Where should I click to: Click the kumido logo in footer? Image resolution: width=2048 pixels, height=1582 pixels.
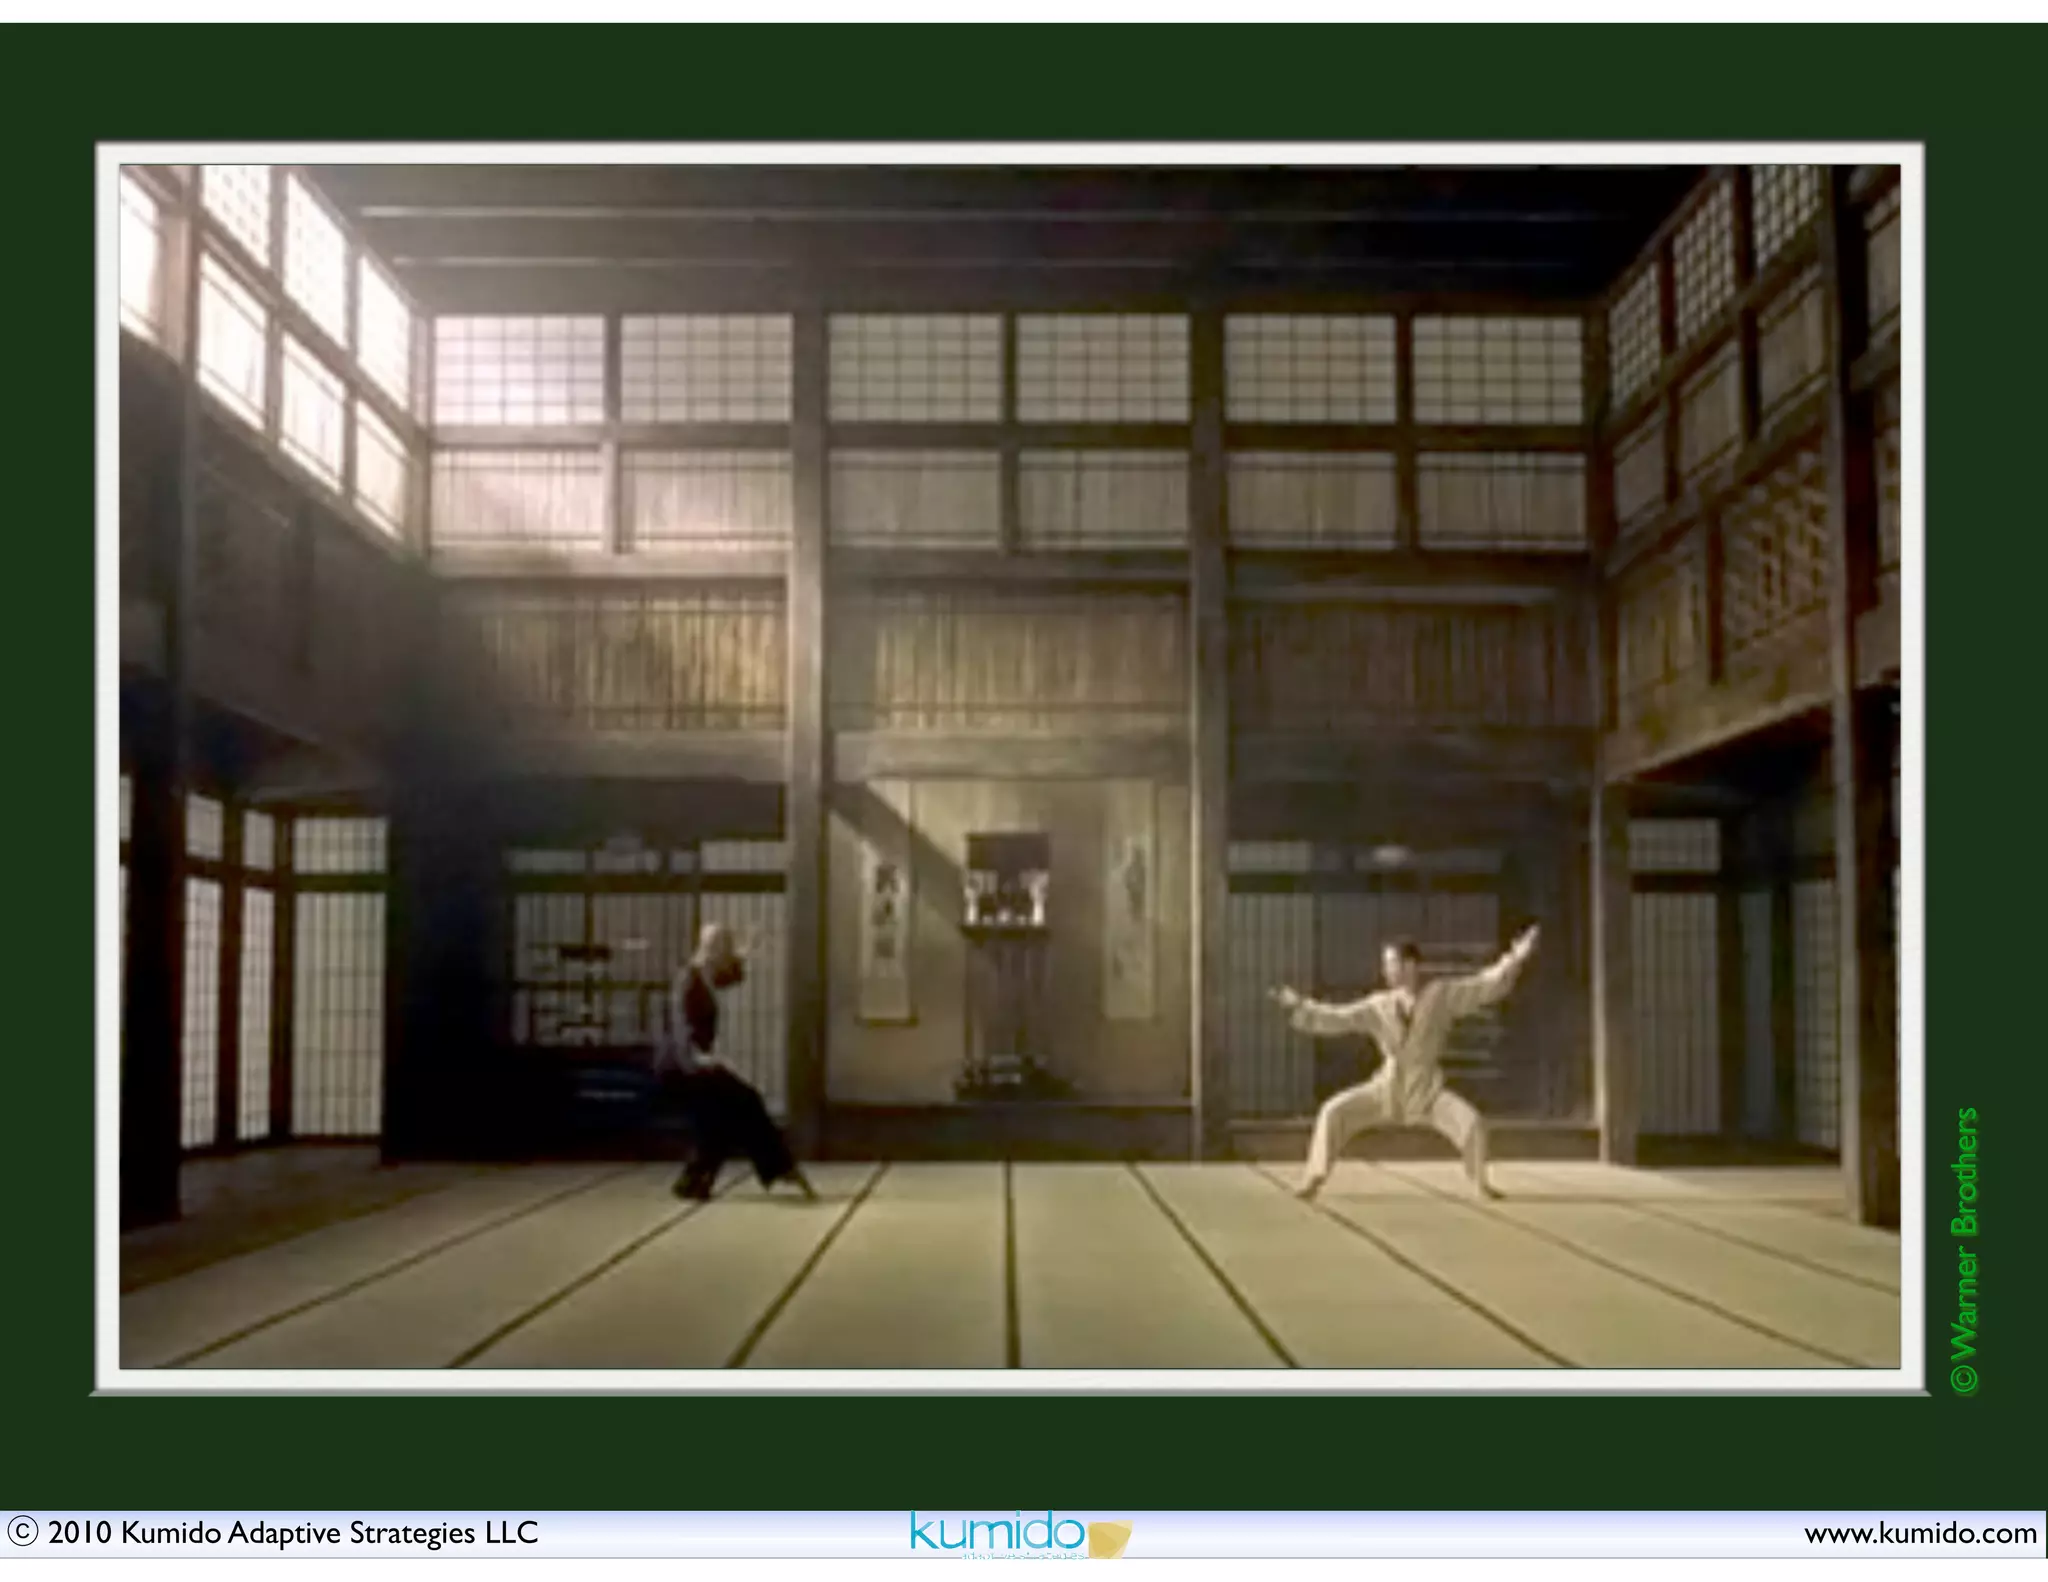[x=995, y=1532]
